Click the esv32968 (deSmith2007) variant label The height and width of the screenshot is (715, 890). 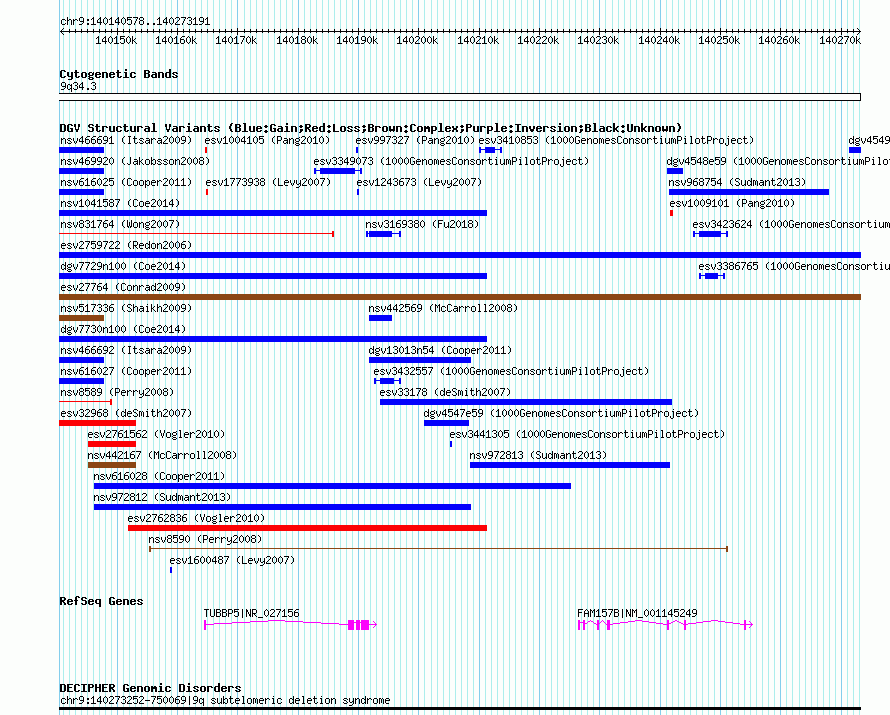126,413
